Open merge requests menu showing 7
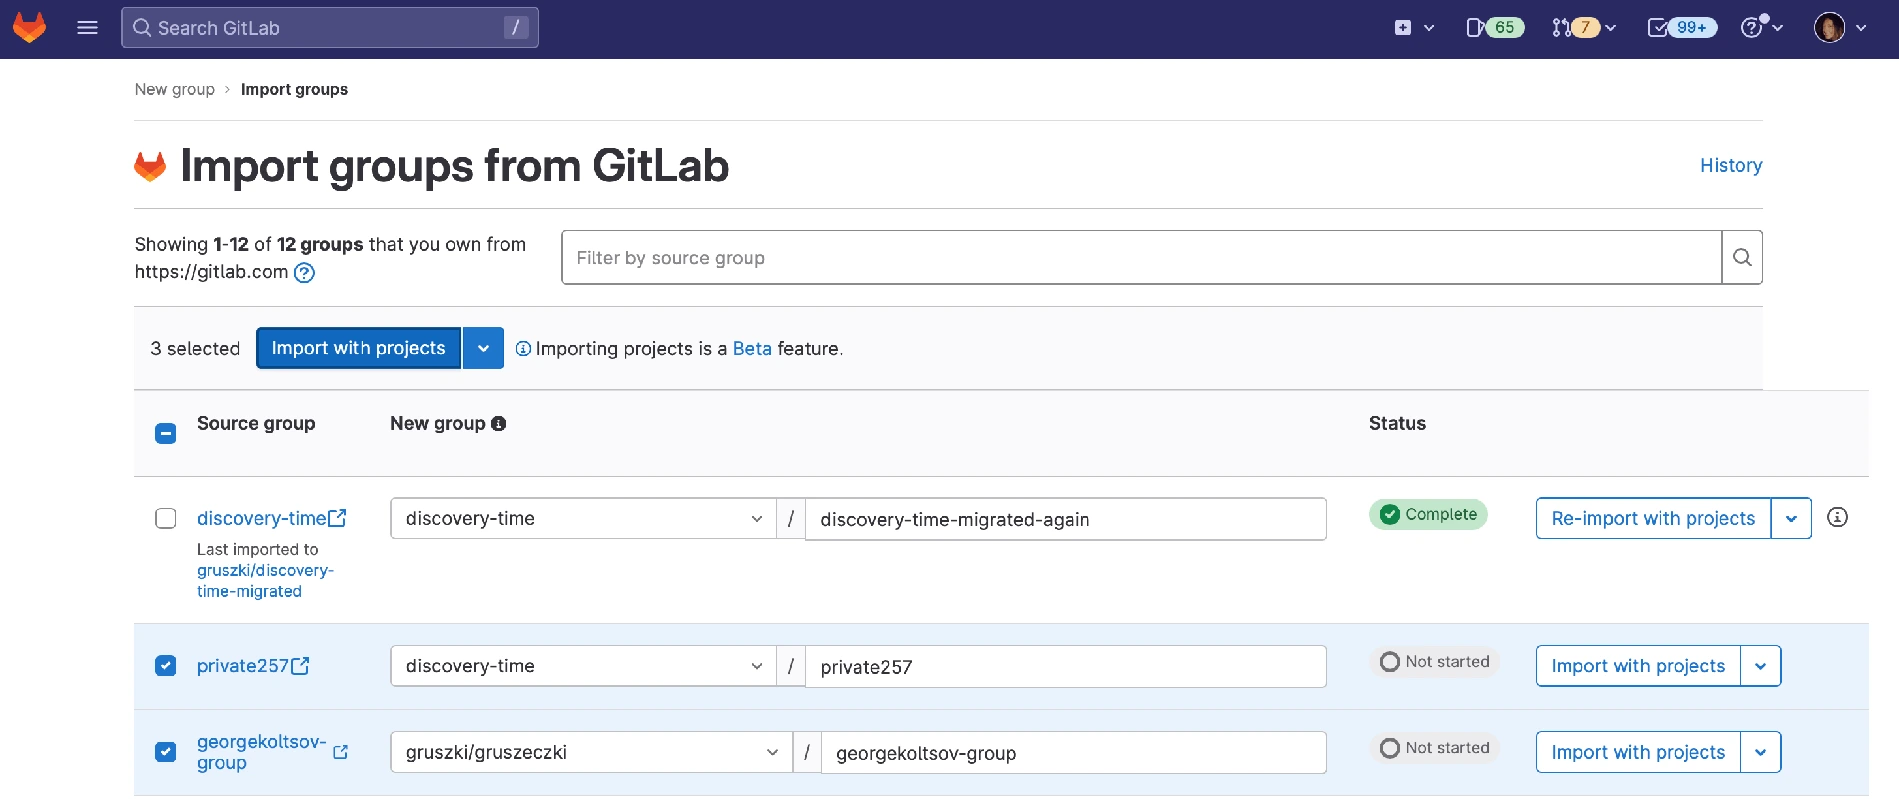Screen dimensions: 1899x799 pyautogui.click(x=1584, y=28)
